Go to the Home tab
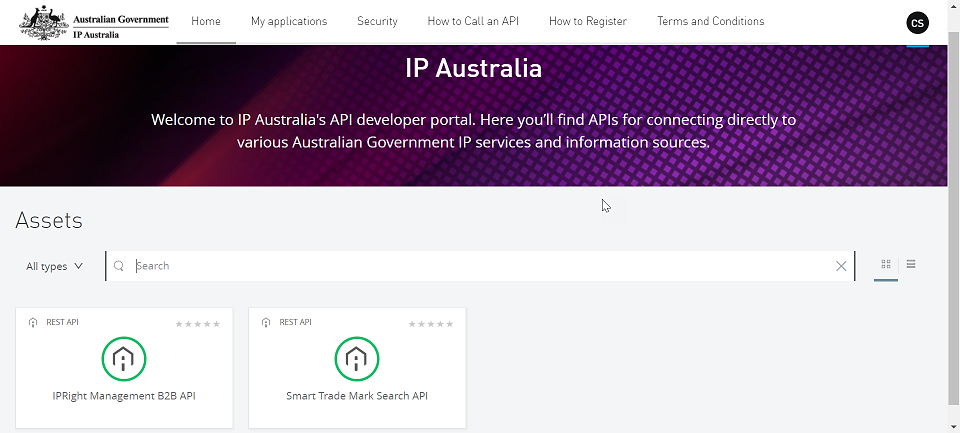960x433 pixels. coord(206,21)
